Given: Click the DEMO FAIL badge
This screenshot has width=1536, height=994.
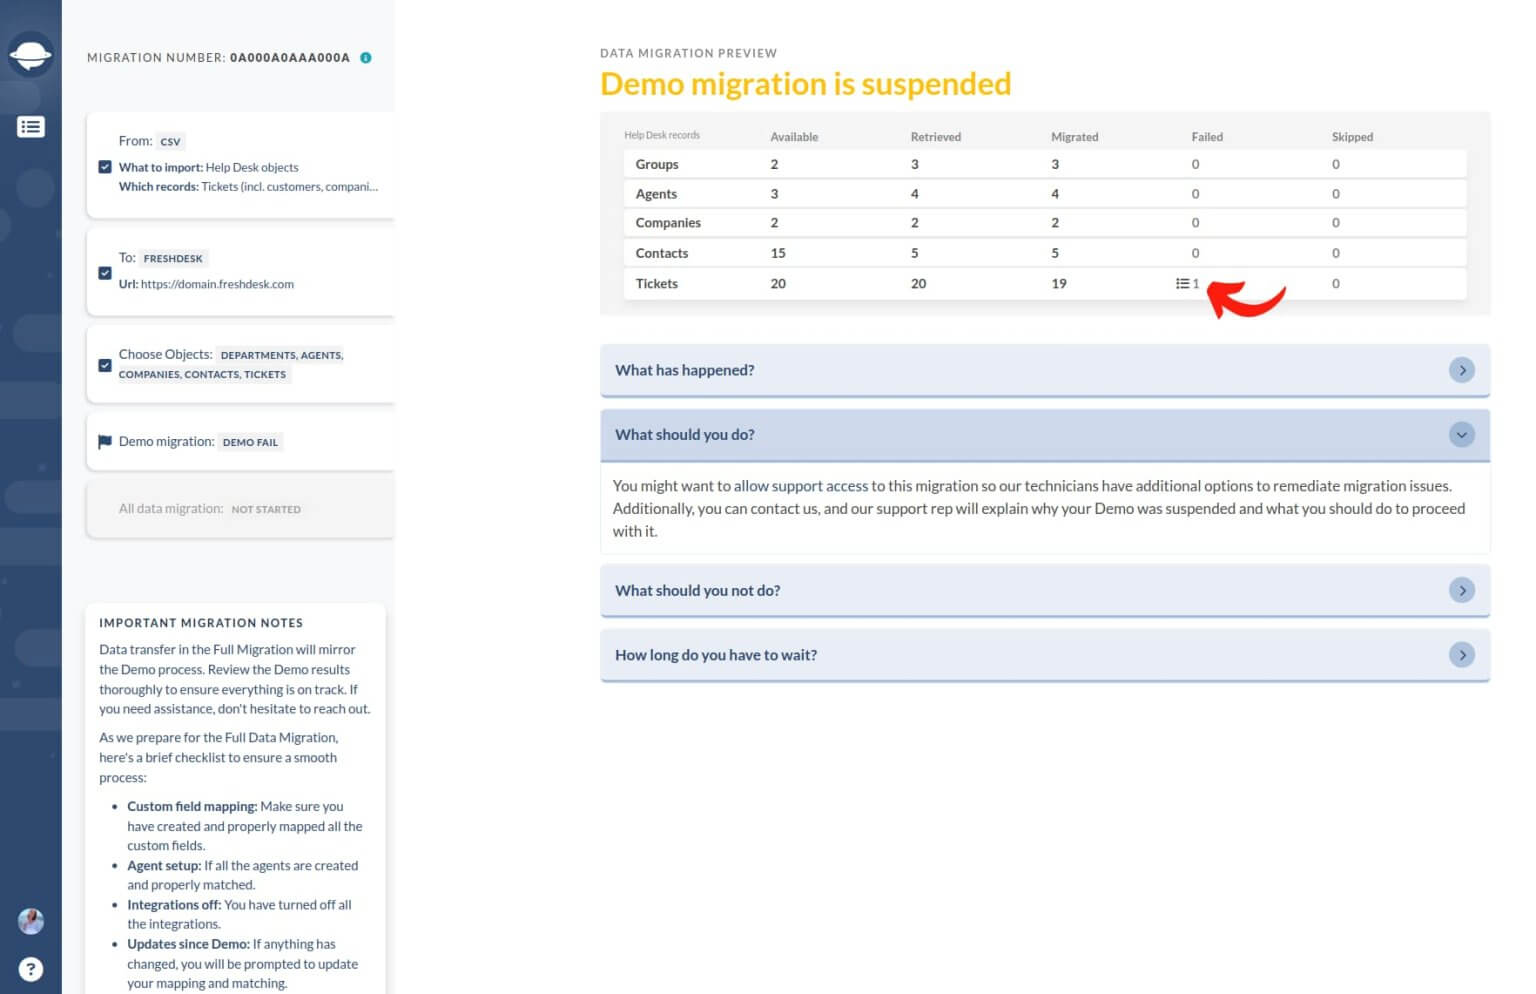Looking at the screenshot, I should coord(250,441).
